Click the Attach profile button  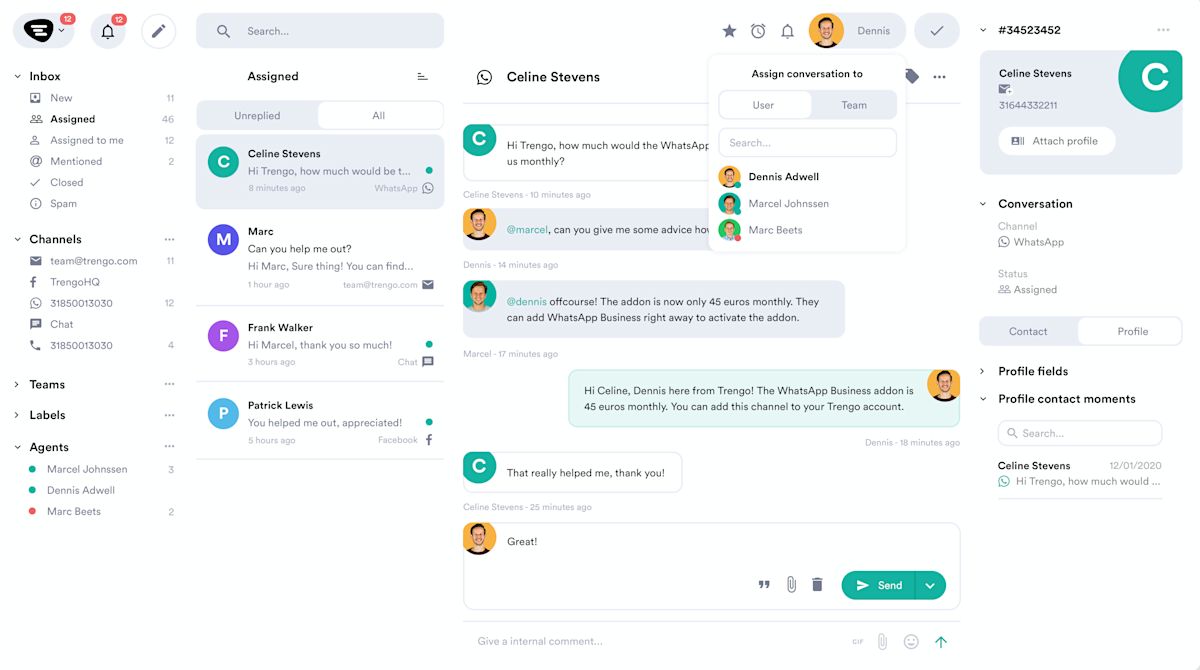[1056, 141]
